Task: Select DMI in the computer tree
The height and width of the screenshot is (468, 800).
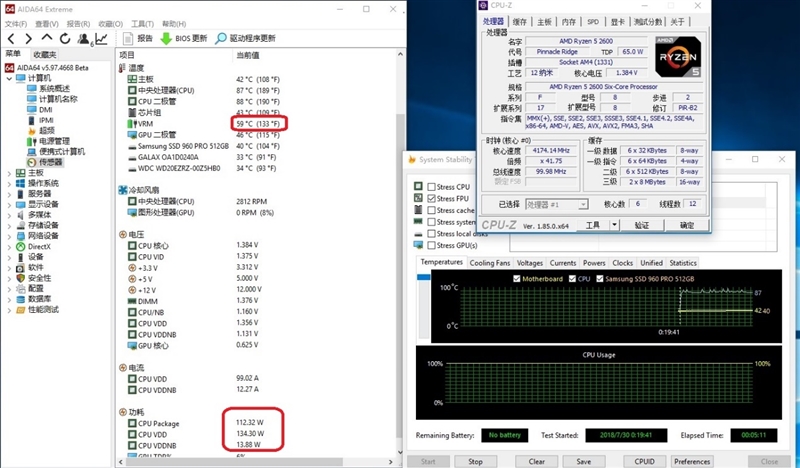Action: [40, 110]
